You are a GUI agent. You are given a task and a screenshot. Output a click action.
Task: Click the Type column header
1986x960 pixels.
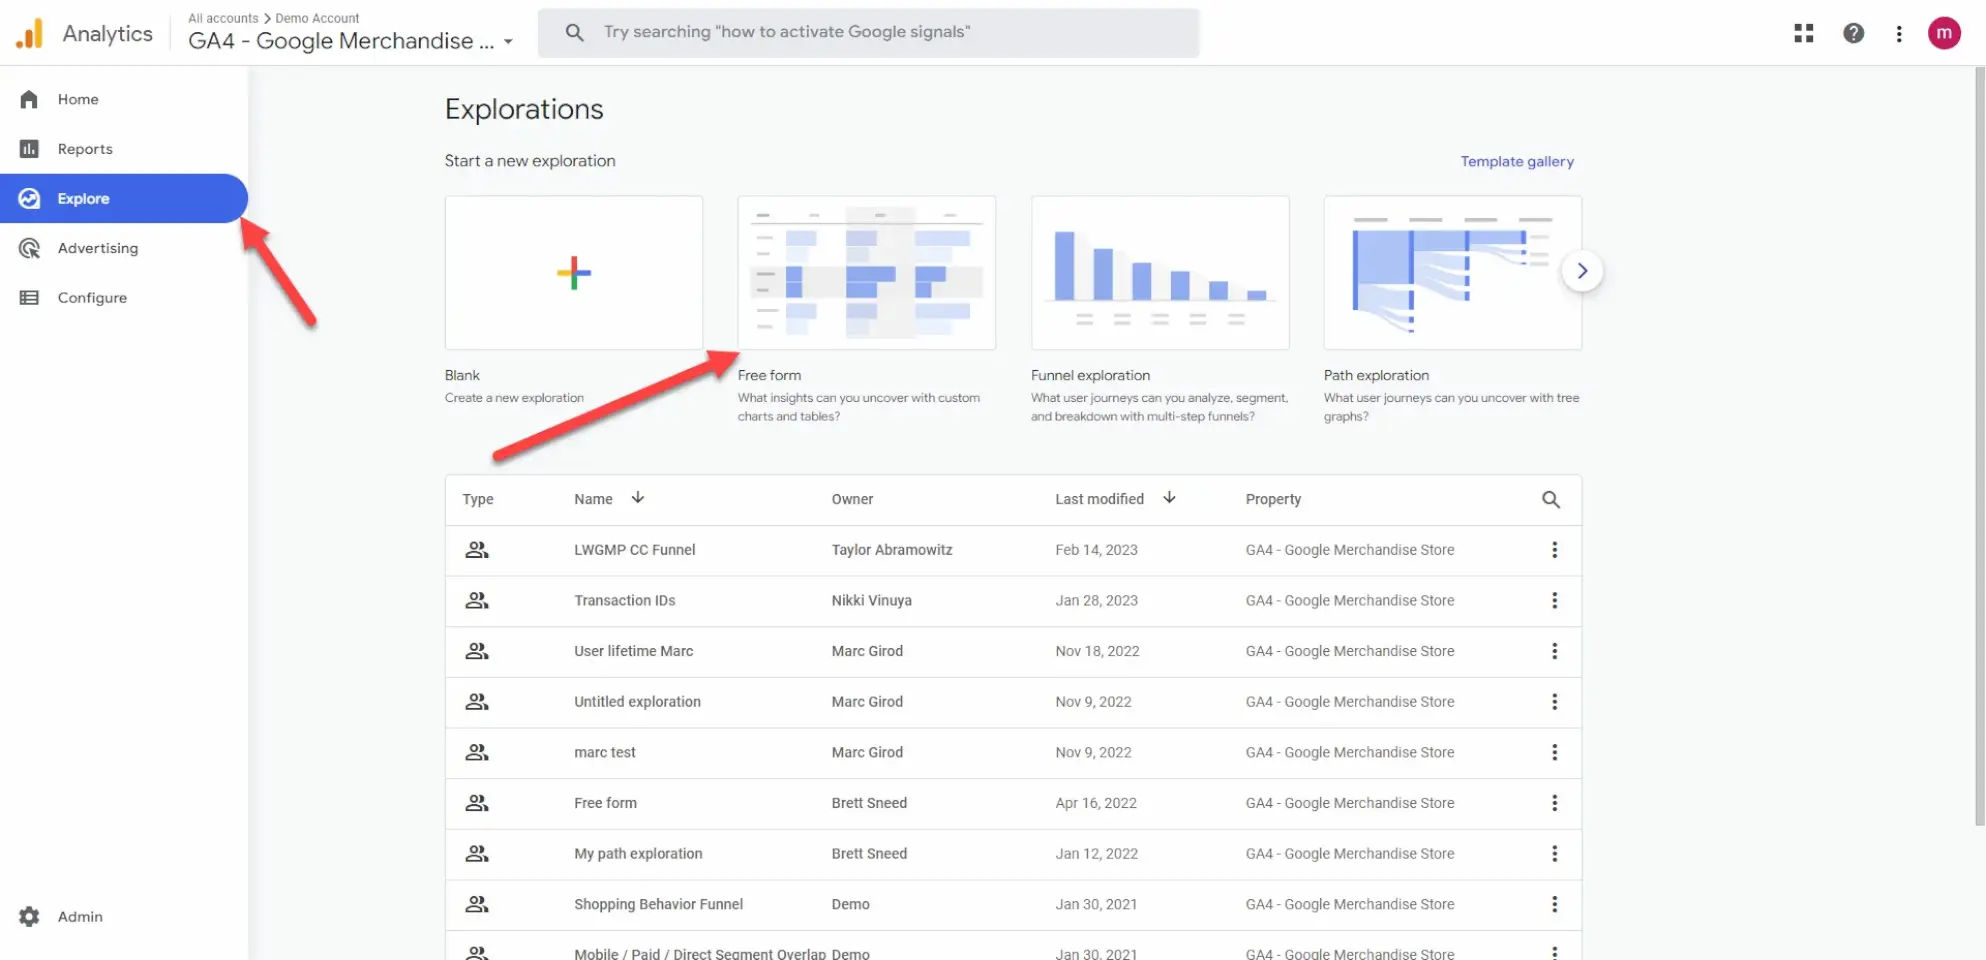477,499
